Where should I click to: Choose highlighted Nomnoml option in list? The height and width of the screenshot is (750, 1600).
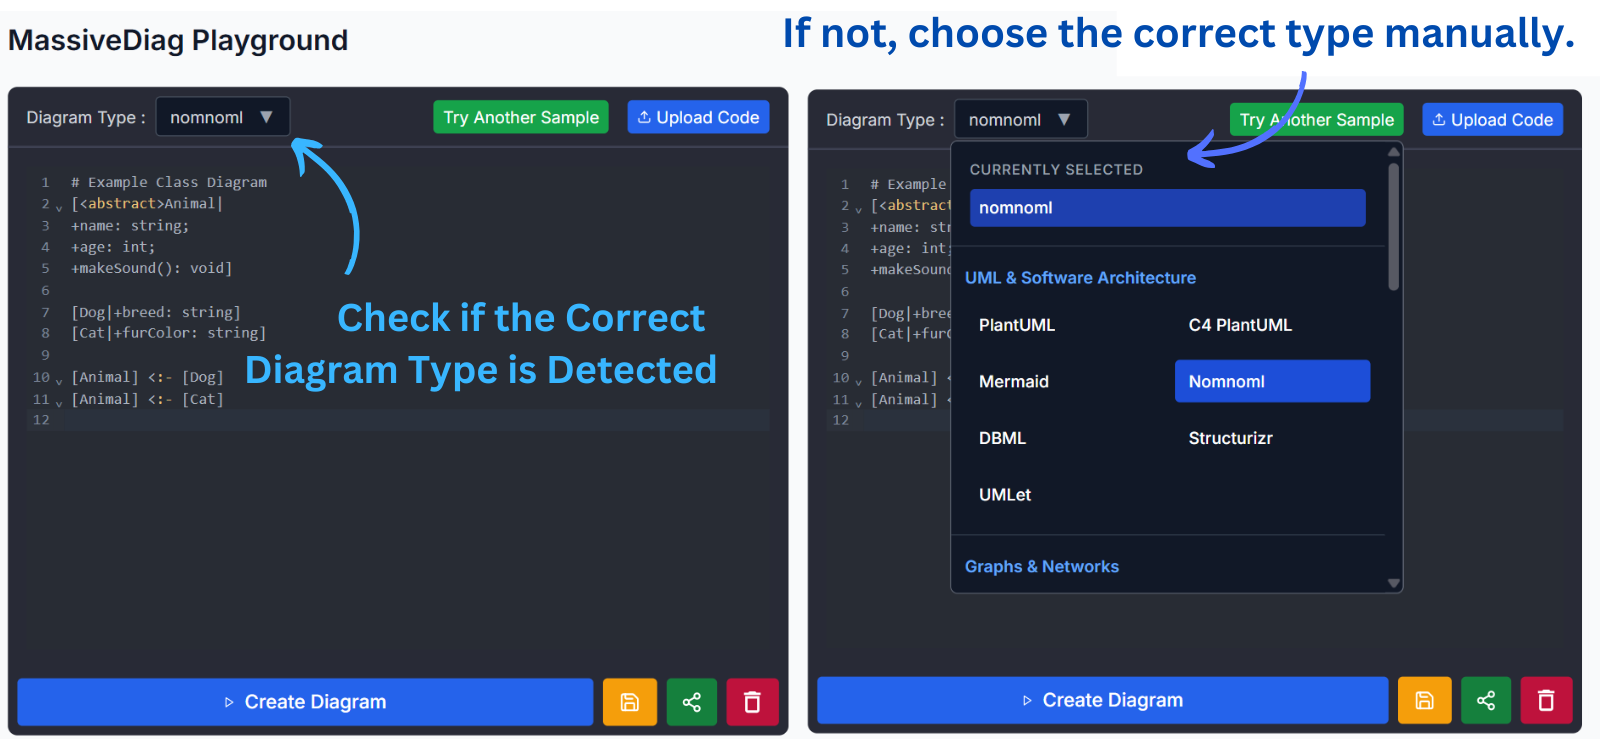click(1272, 381)
